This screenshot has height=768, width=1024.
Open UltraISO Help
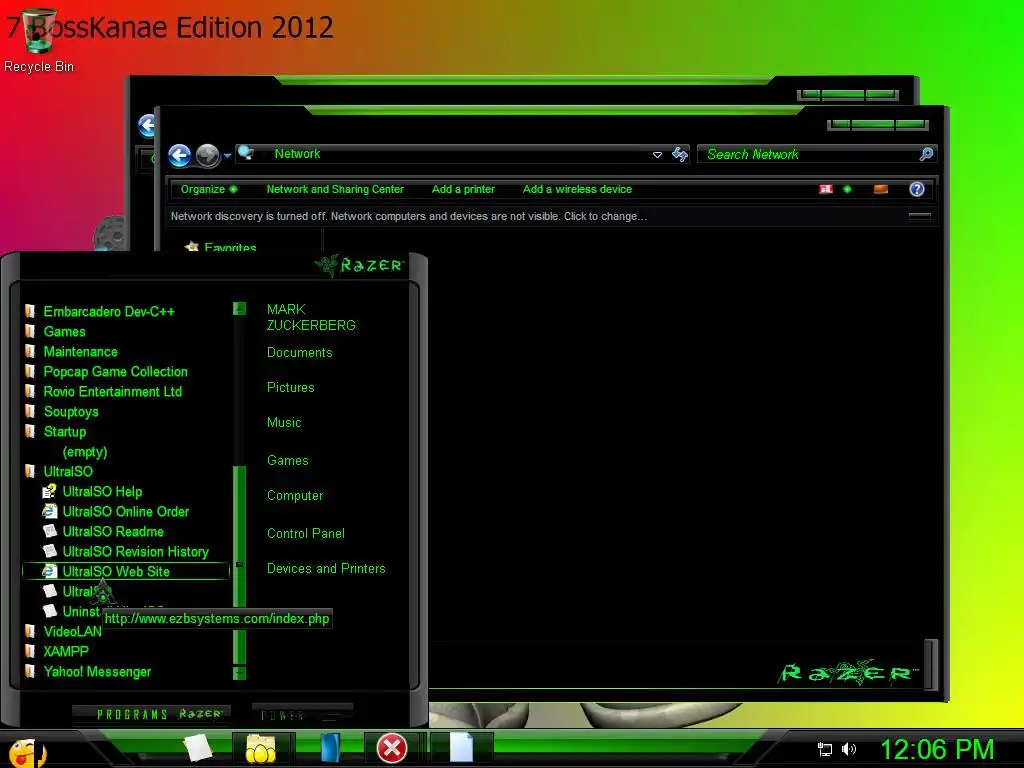pyautogui.click(x=102, y=492)
